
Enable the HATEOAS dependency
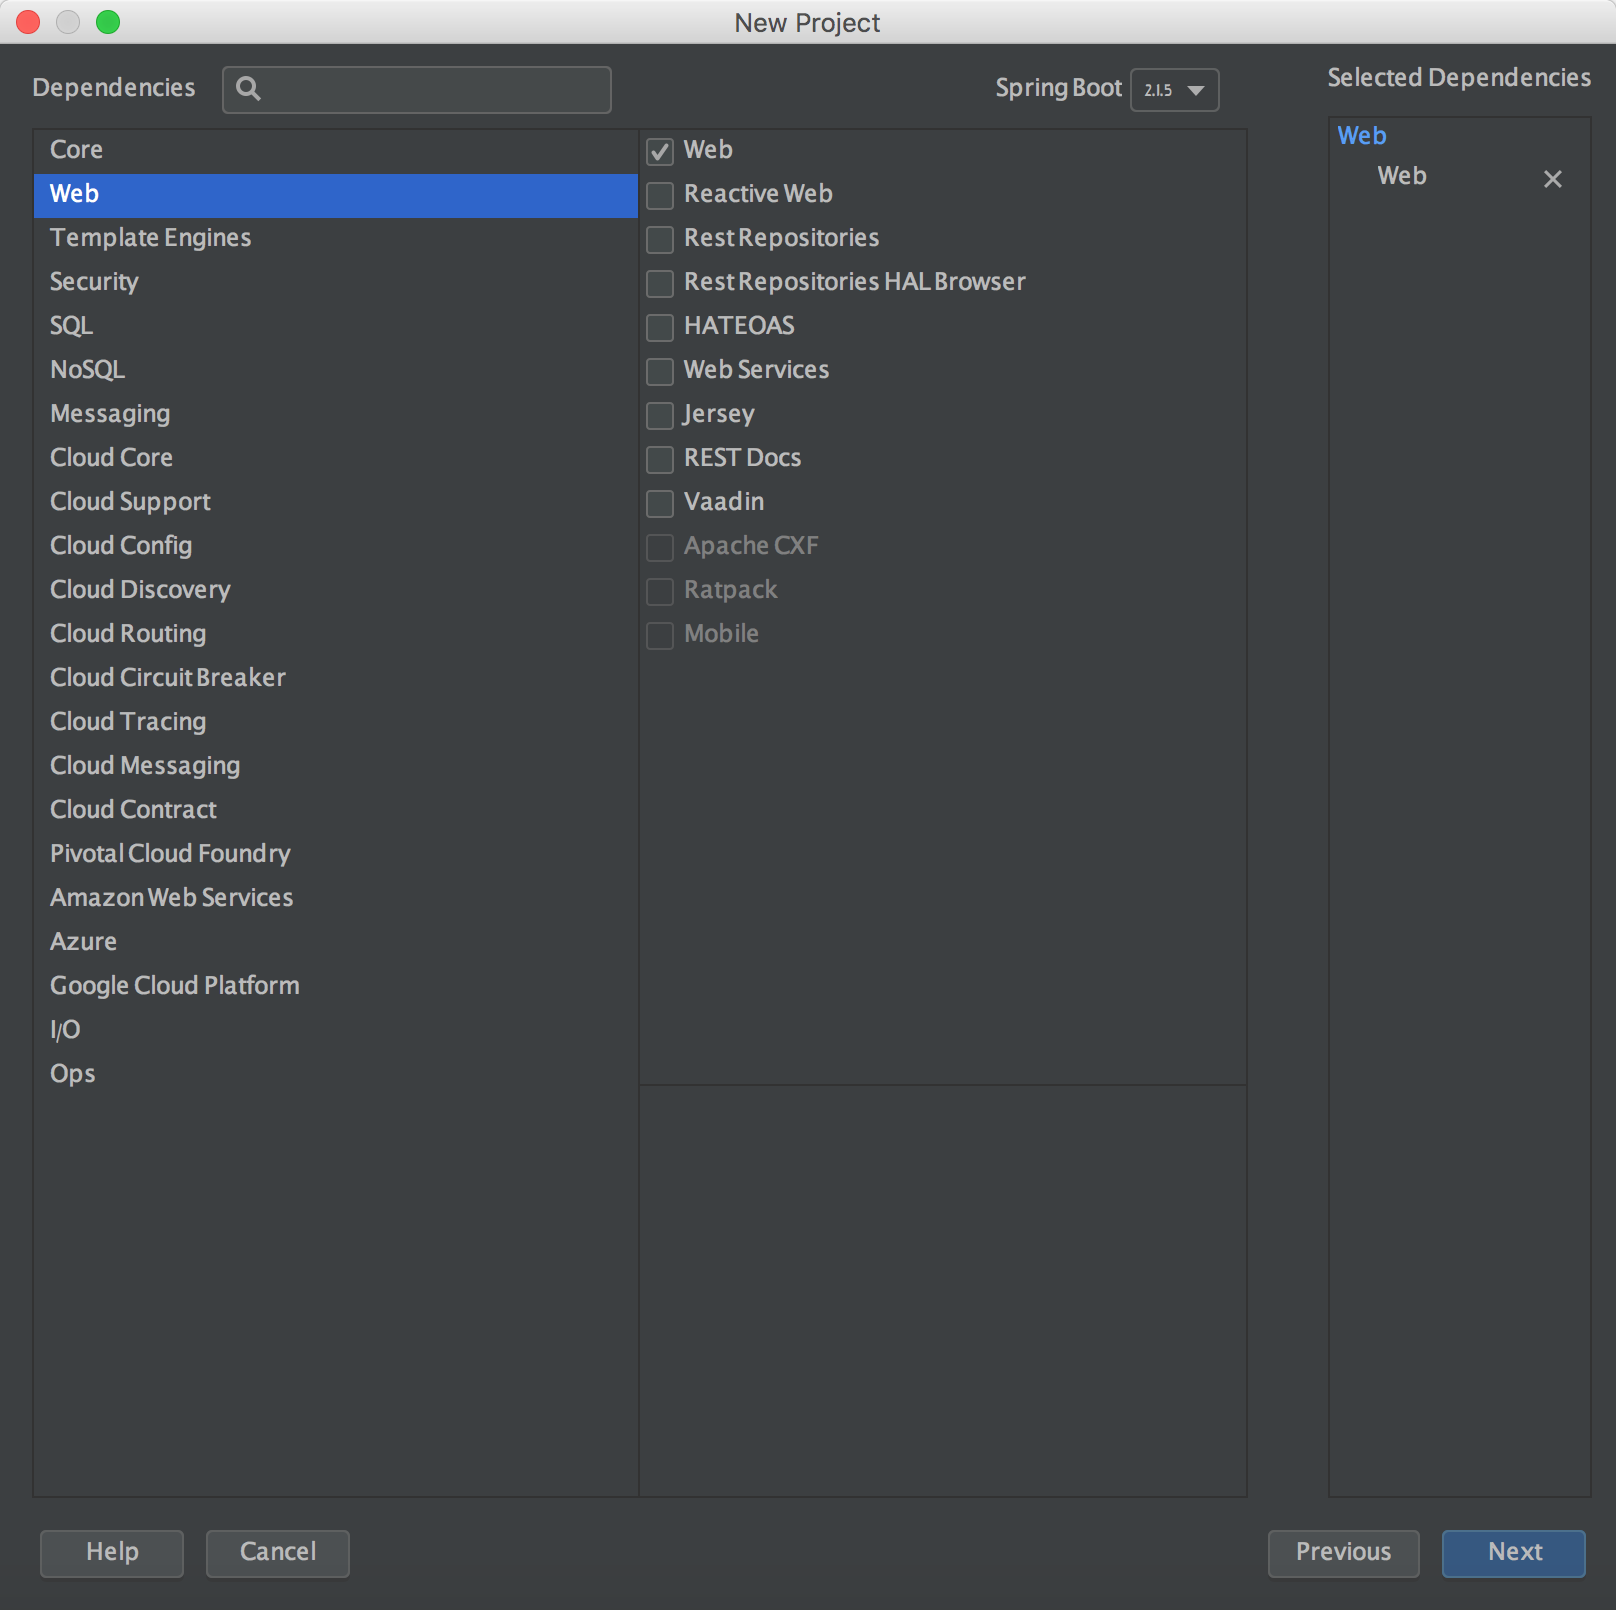point(659,327)
